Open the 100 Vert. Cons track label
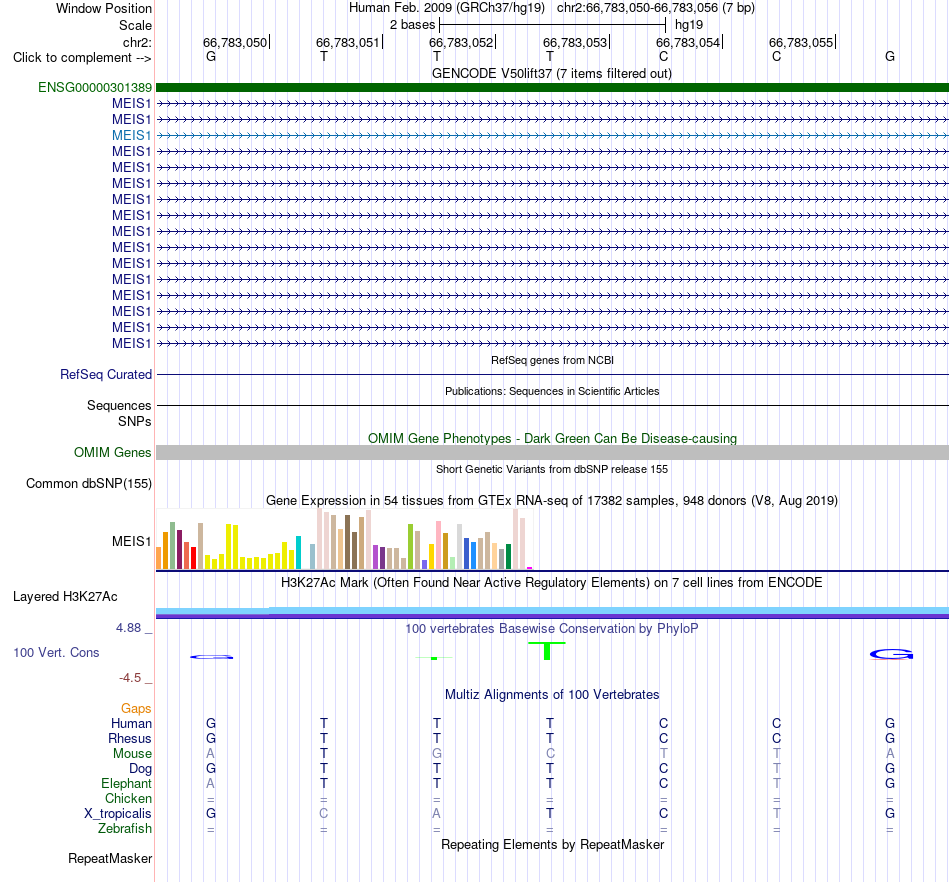The image size is (950, 882). pos(56,652)
